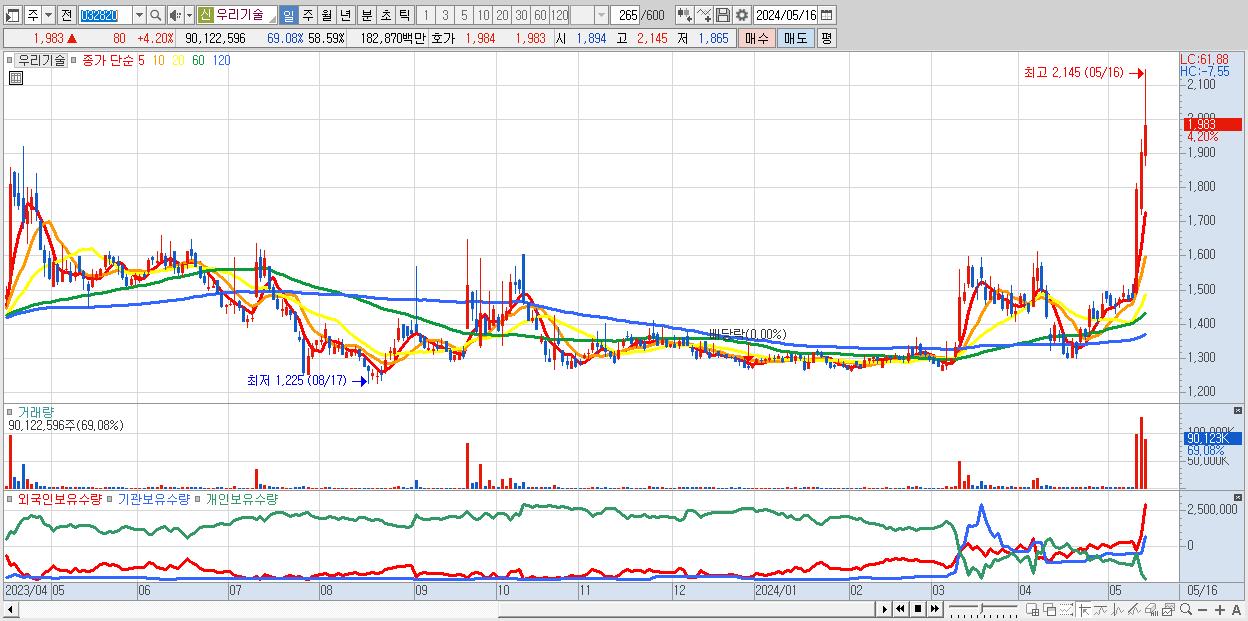Image resolution: width=1248 pixels, height=621 pixels.
Task: Open the dropdown next to speaker icon
Action: tap(189, 15)
